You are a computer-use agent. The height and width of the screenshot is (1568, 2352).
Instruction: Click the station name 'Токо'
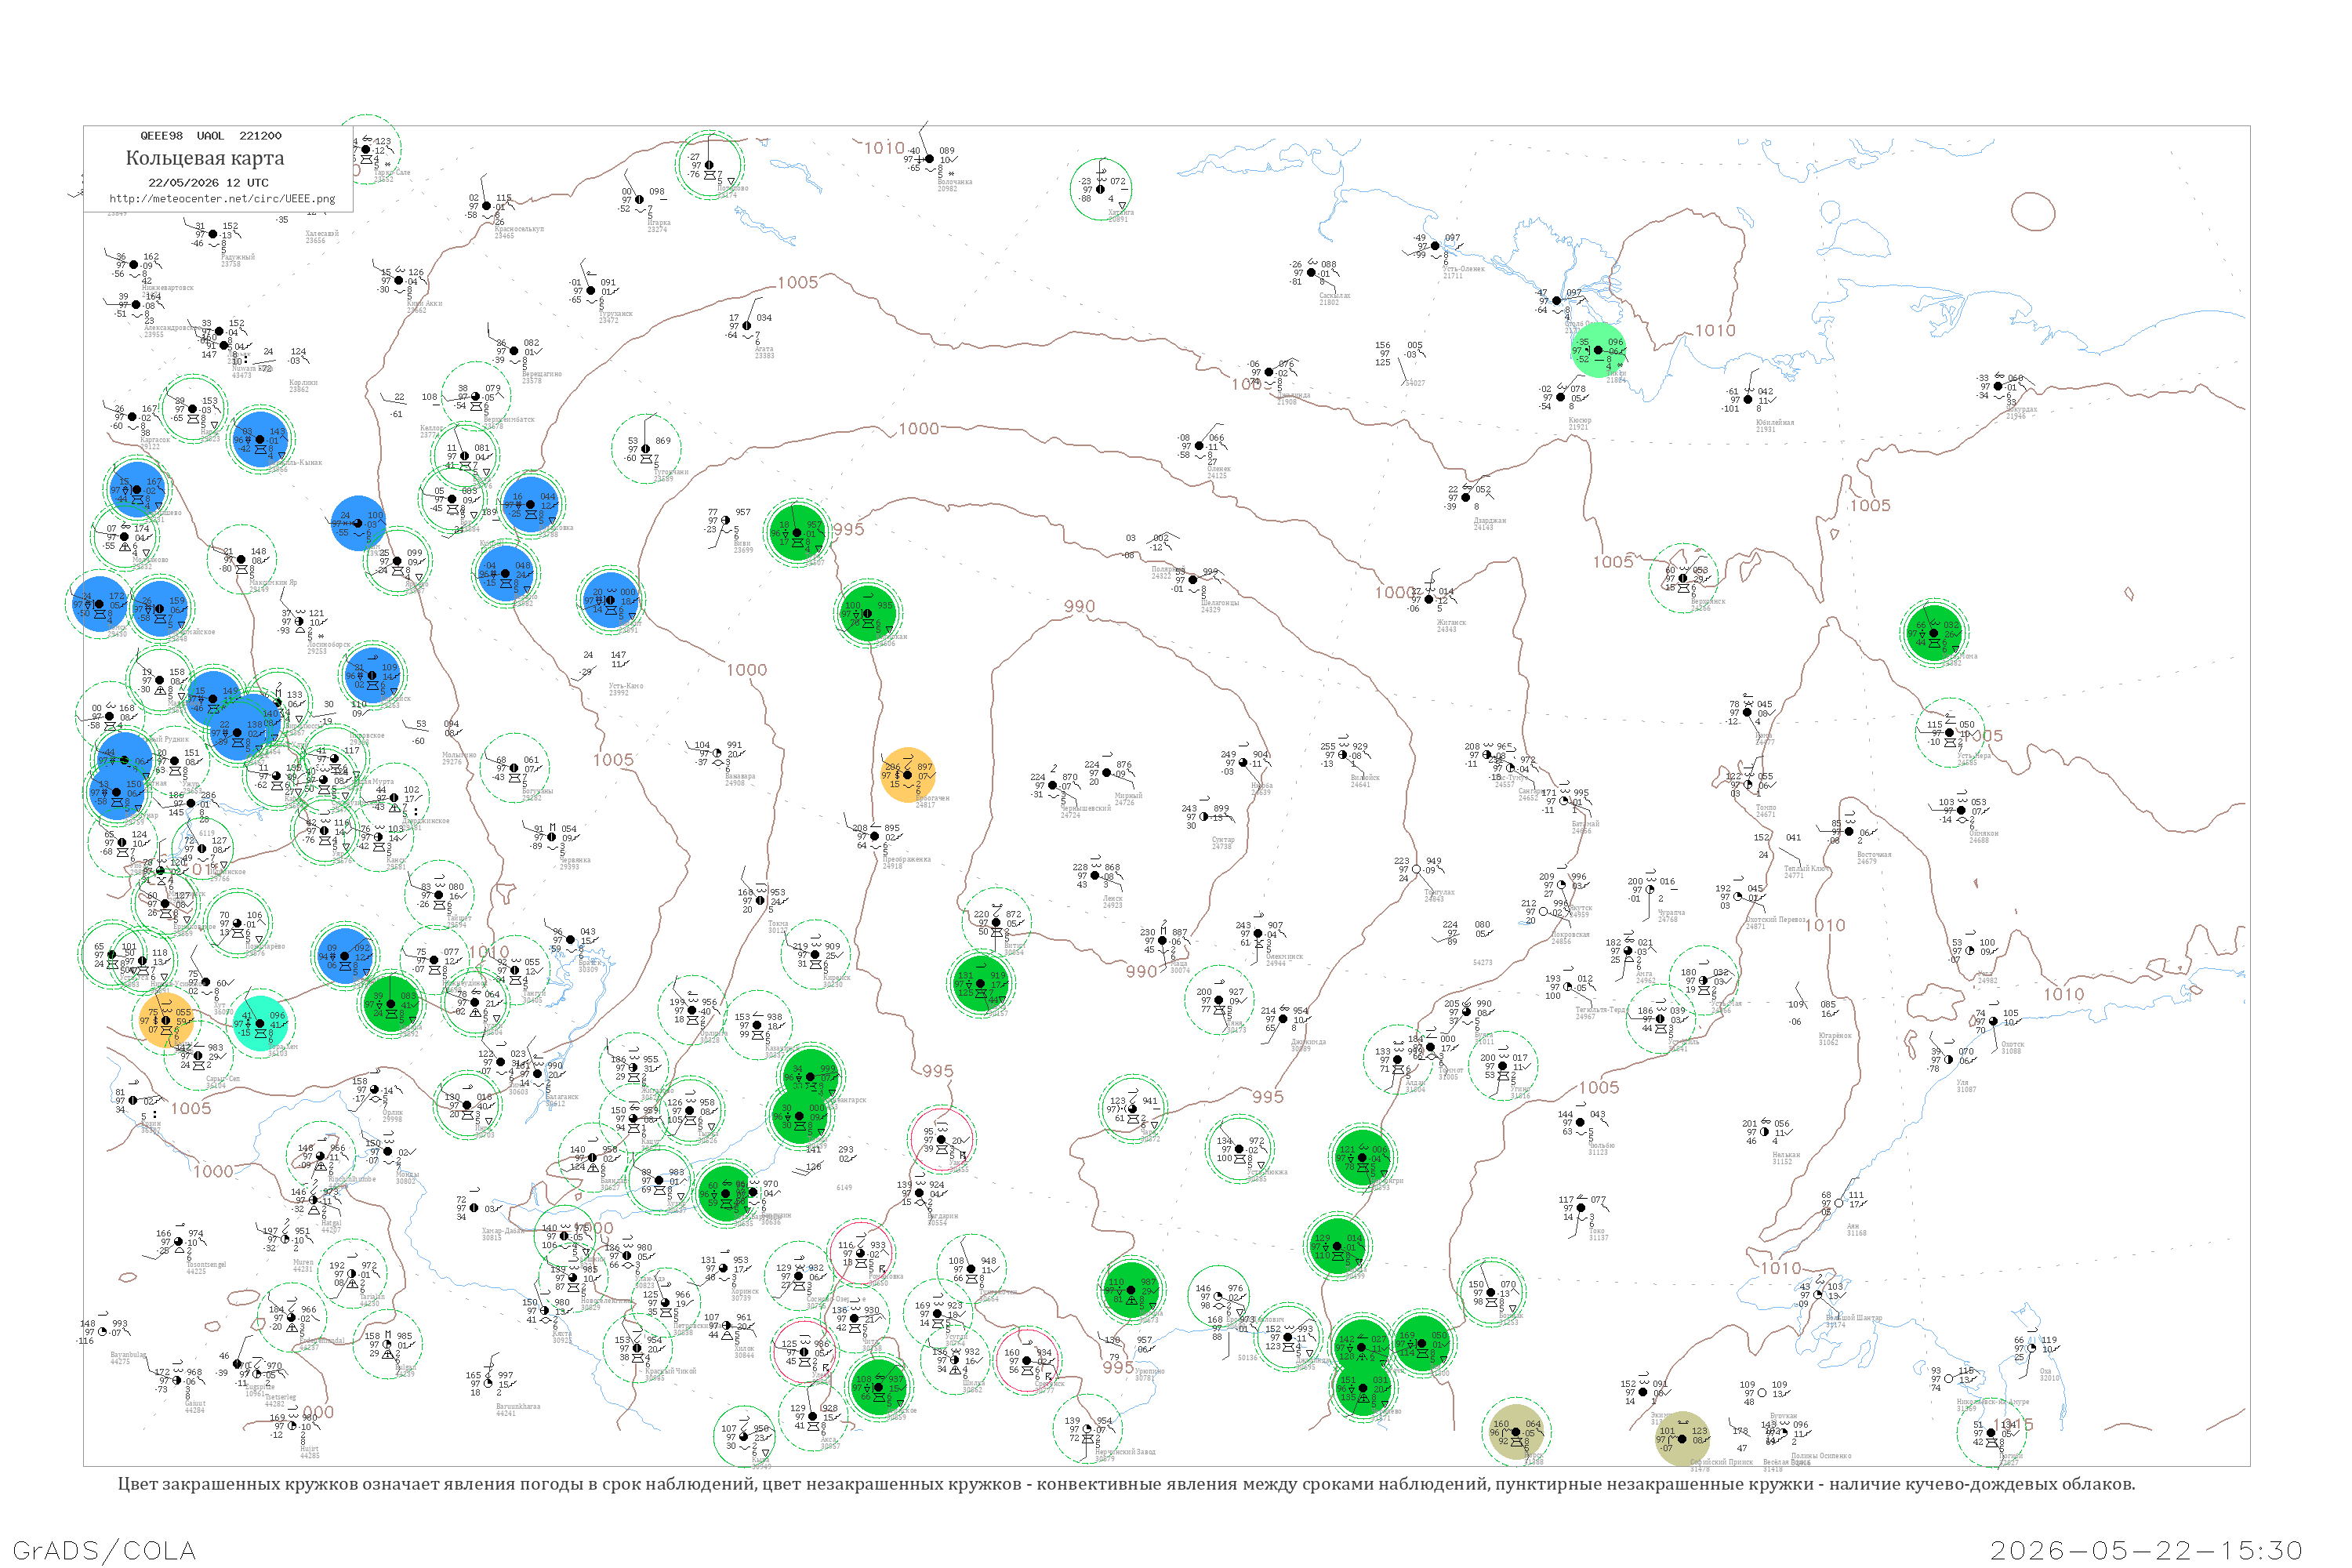point(1598,1230)
